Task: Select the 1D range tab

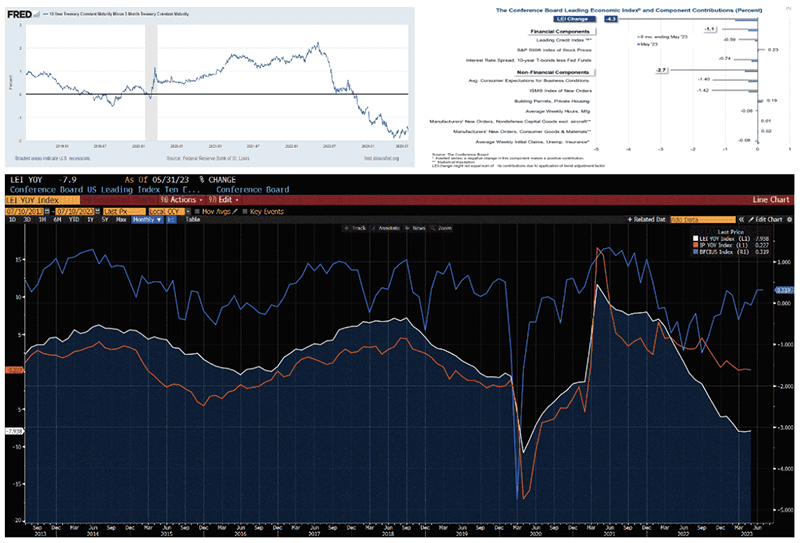Action: 13,219
